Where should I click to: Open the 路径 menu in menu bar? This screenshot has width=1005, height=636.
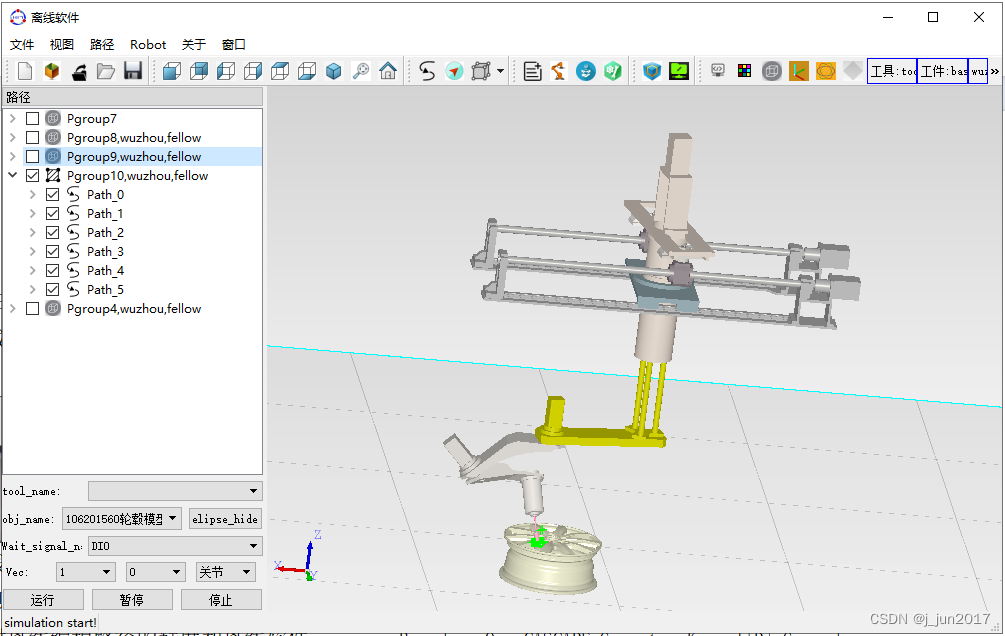point(102,45)
